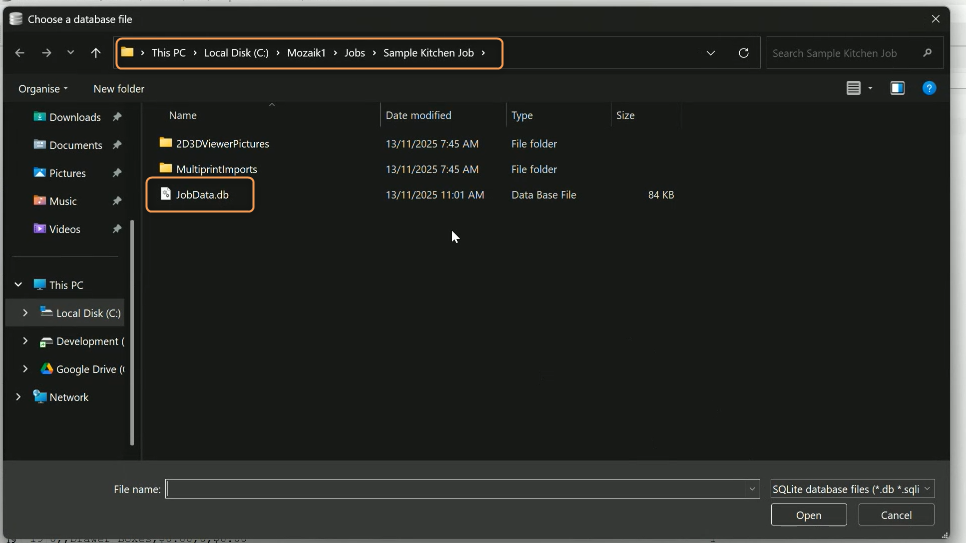Click the Back navigation arrow
The width and height of the screenshot is (966, 543).
pyautogui.click(x=20, y=53)
